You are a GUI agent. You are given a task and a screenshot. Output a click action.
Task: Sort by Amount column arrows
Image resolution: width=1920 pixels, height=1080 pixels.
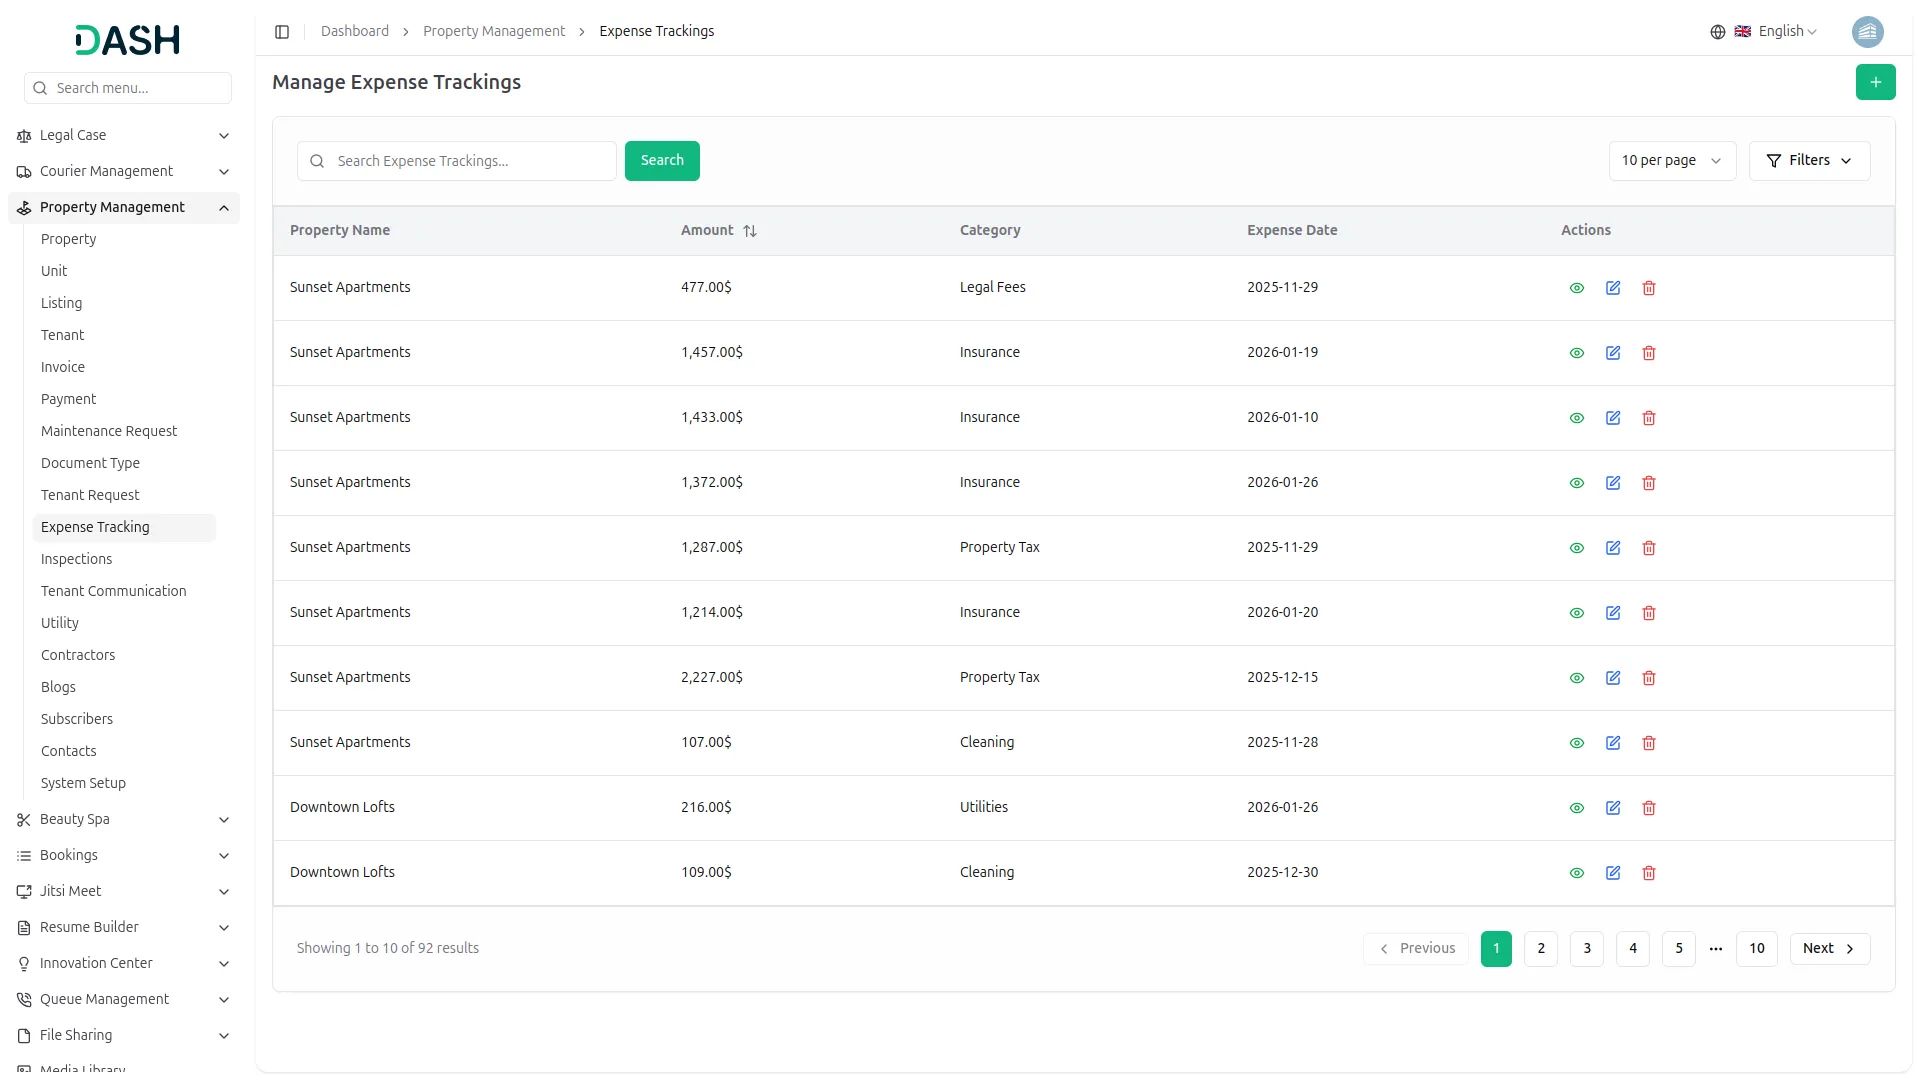(x=750, y=231)
